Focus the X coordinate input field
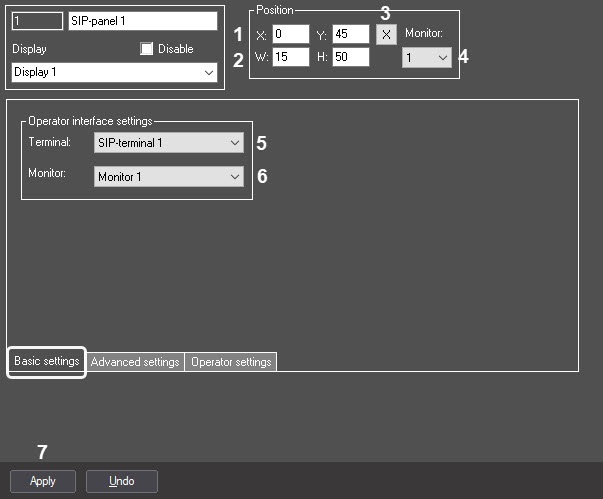The image size is (603, 499). pyautogui.click(x=290, y=34)
